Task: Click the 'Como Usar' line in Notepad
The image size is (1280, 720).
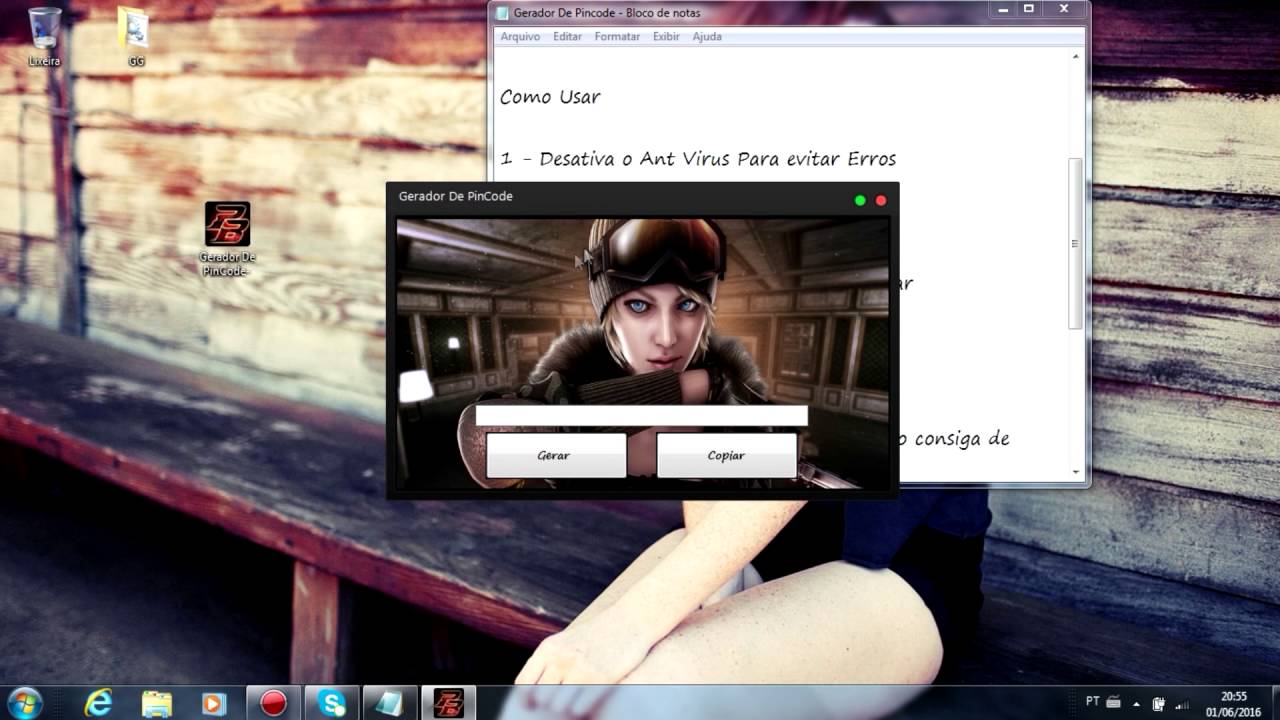Action: 550,97
